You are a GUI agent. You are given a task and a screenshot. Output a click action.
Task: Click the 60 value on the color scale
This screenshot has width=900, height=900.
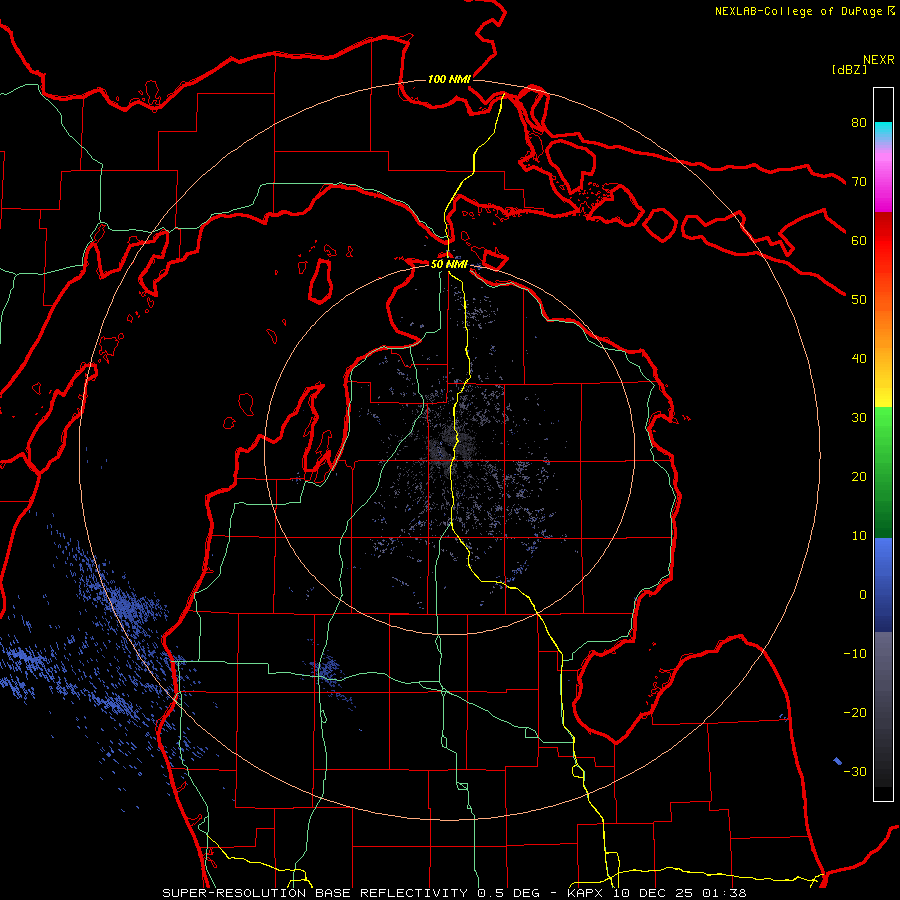859,240
